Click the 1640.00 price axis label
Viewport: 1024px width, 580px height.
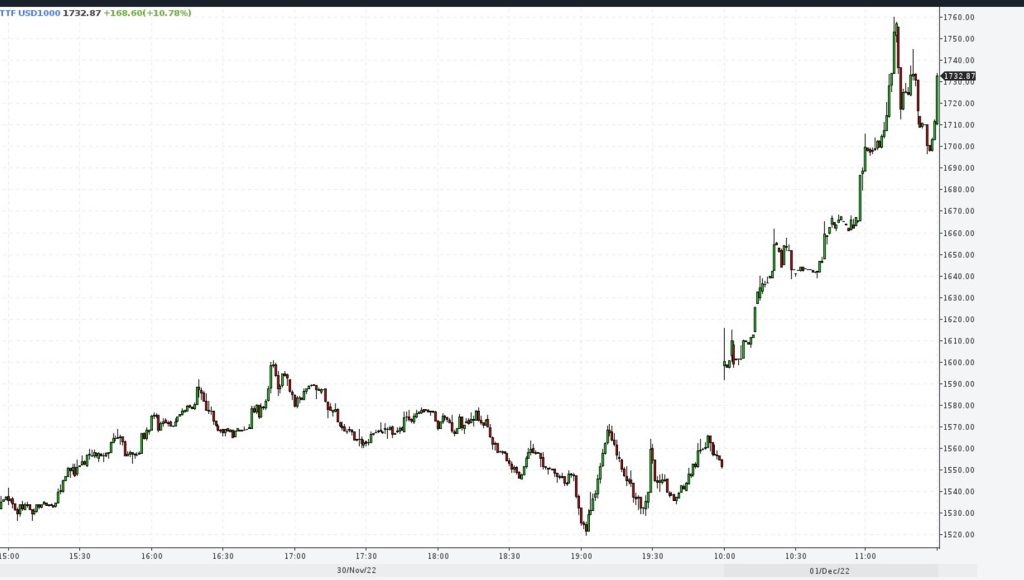959,277
